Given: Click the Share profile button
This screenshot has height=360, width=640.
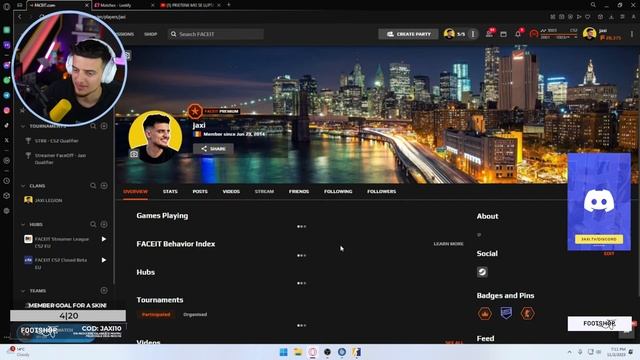Looking at the screenshot, I should click(213, 149).
